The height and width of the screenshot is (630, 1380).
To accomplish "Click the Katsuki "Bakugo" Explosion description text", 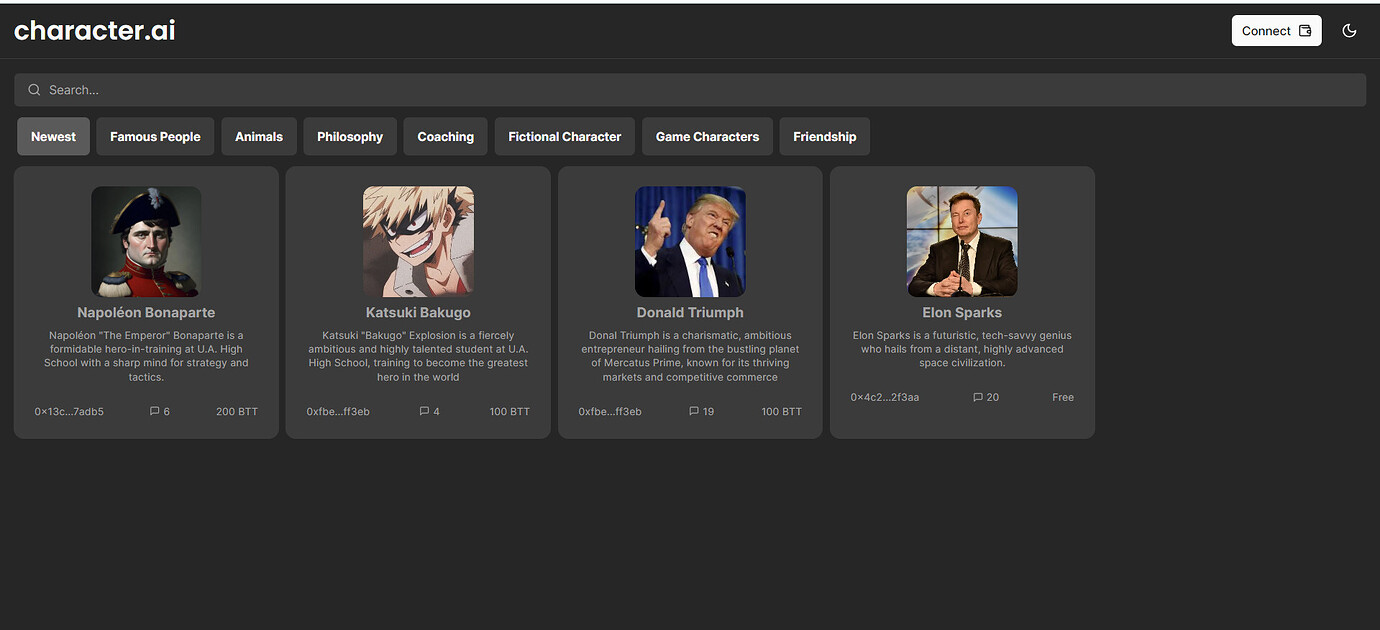I will coord(418,356).
